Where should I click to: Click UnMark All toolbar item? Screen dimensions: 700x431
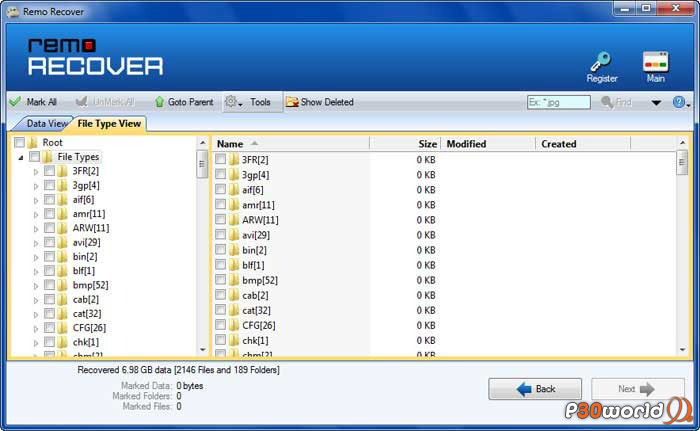(x=105, y=102)
